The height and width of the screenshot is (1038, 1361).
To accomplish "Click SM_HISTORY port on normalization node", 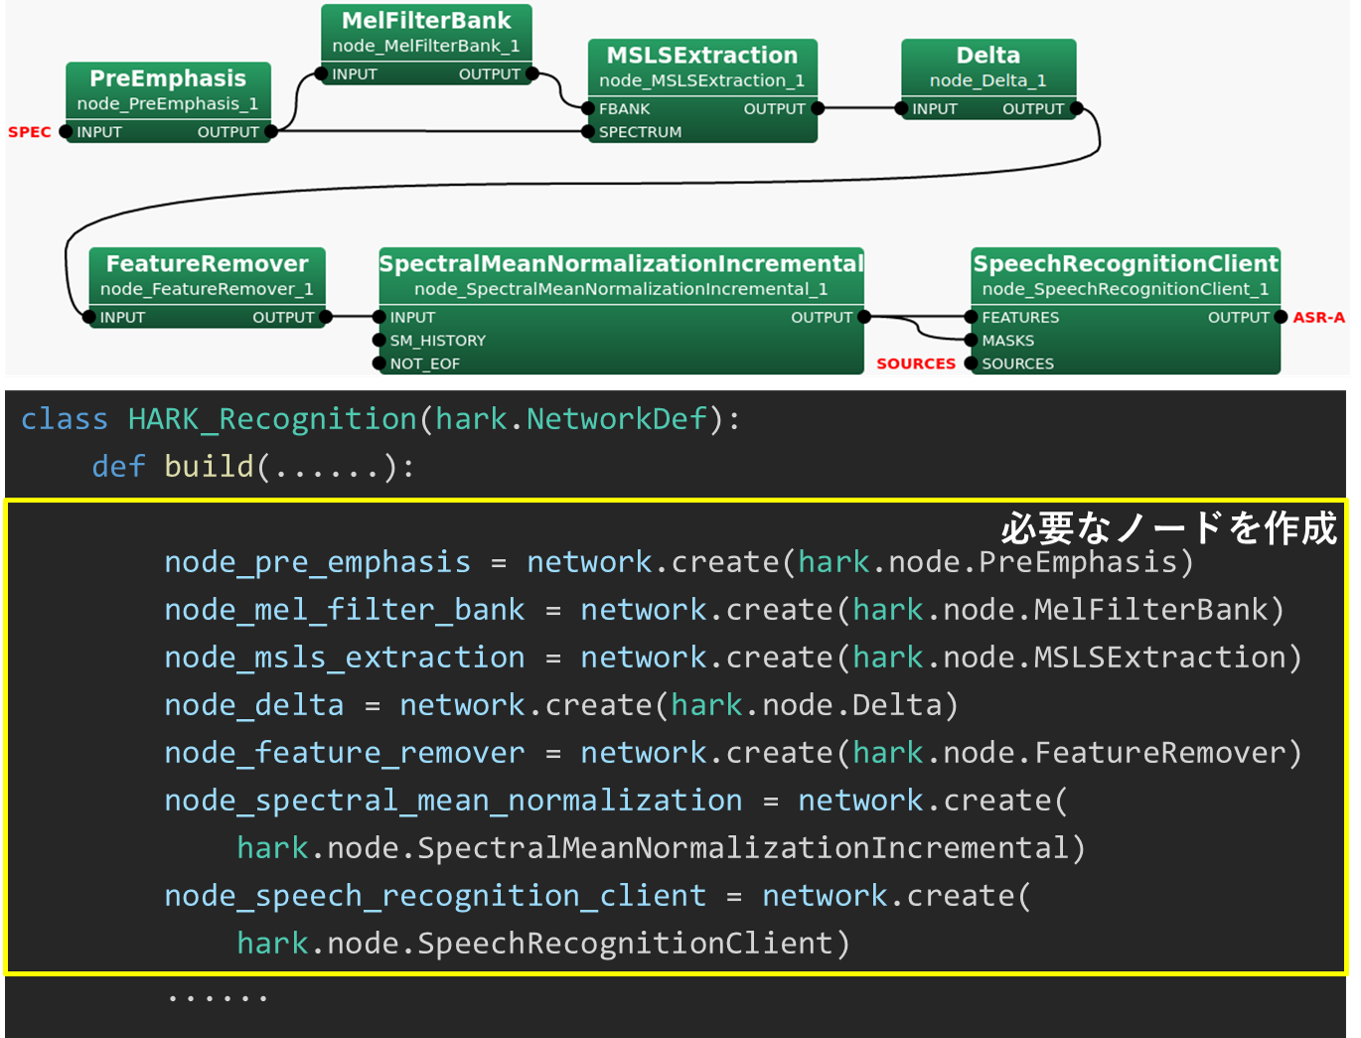I will pyautogui.click(x=380, y=341).
